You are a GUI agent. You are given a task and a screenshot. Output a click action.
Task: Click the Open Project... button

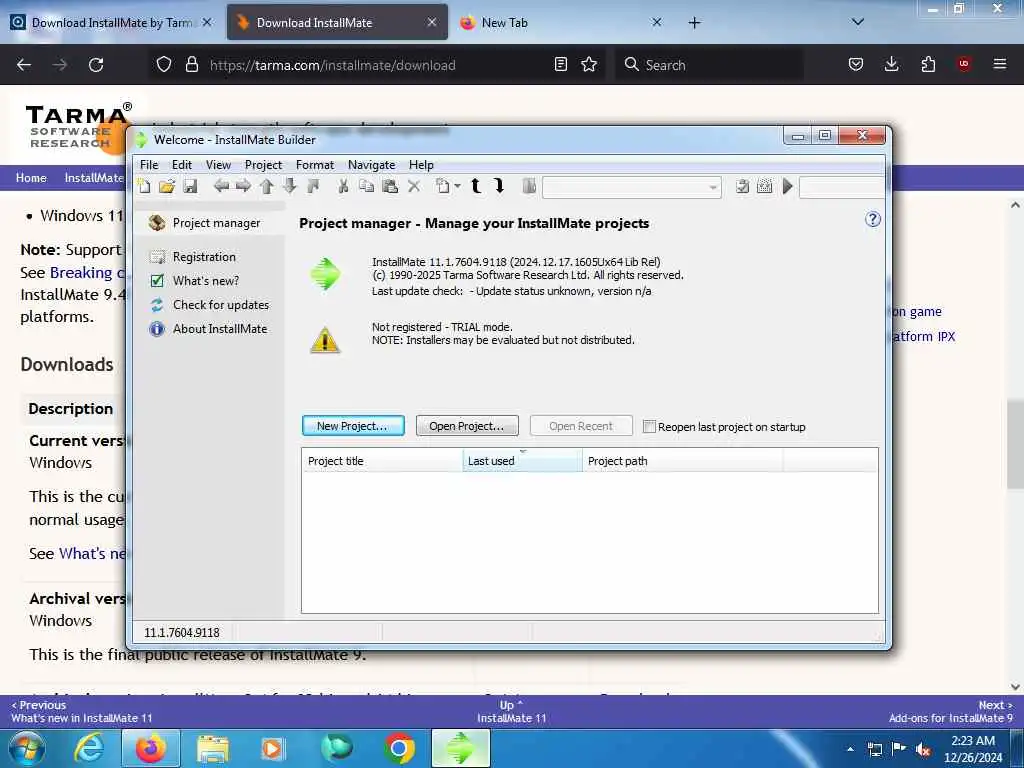coord(467,426)
